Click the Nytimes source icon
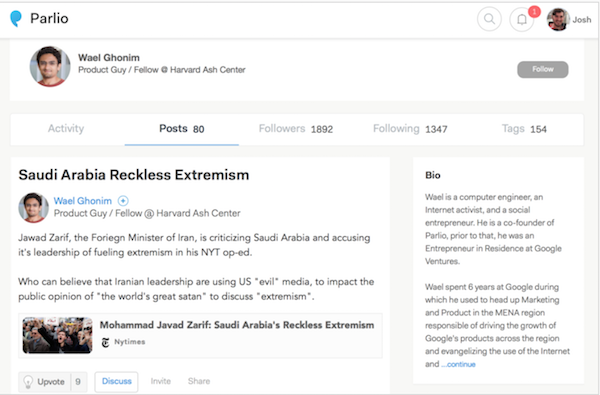The image size is (600, 395). coord(106,342)
